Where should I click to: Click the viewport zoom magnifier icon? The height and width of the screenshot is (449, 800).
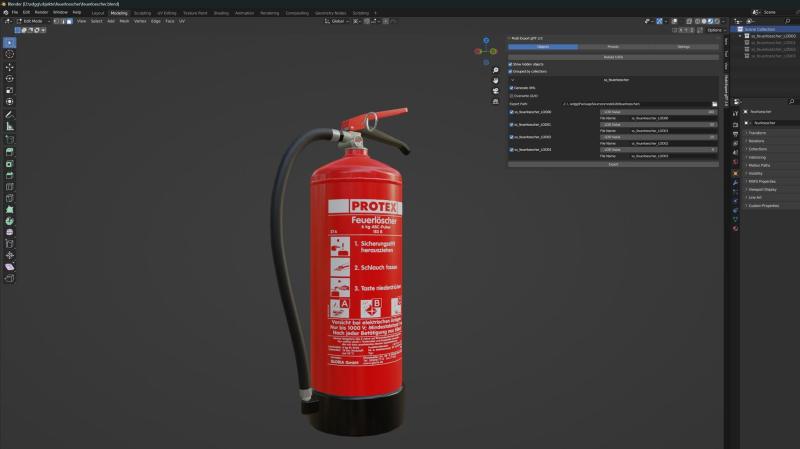coord(495,70)
